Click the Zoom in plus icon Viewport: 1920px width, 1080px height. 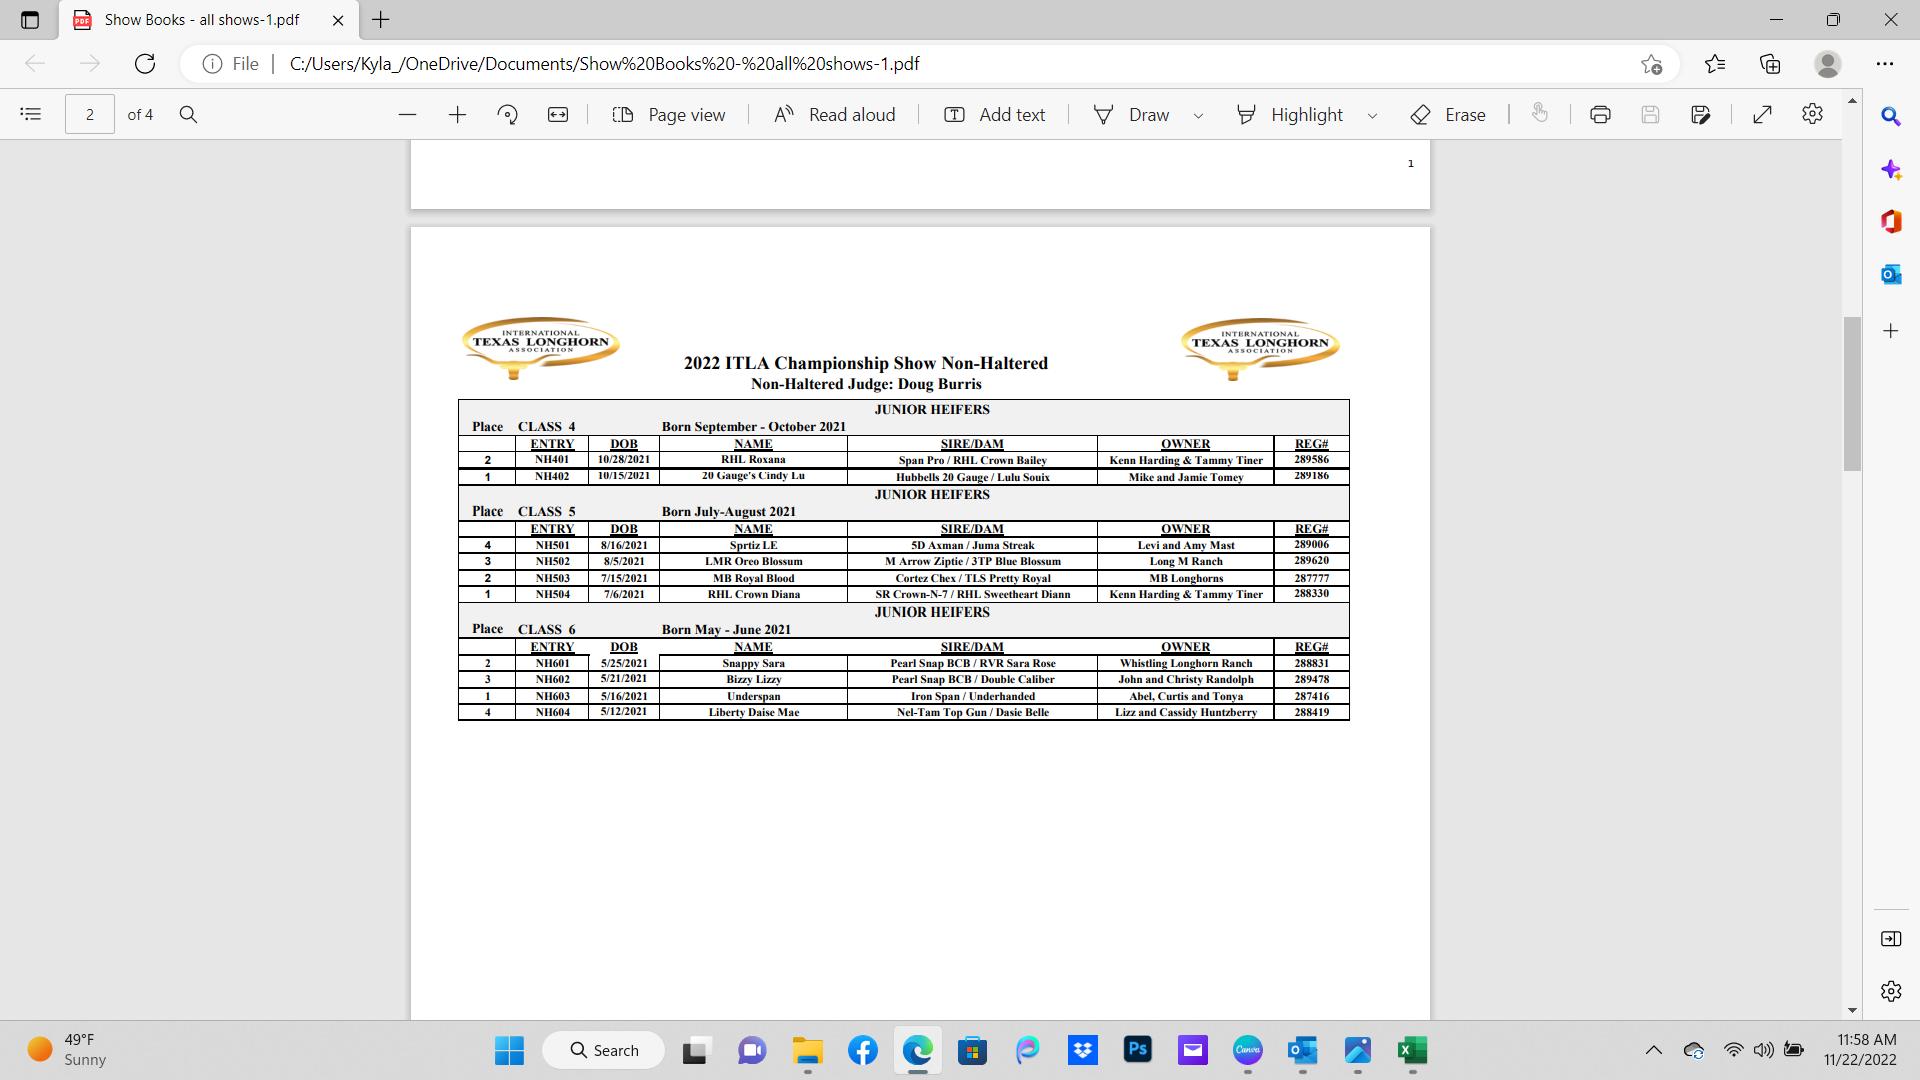[x=457, y=115]
